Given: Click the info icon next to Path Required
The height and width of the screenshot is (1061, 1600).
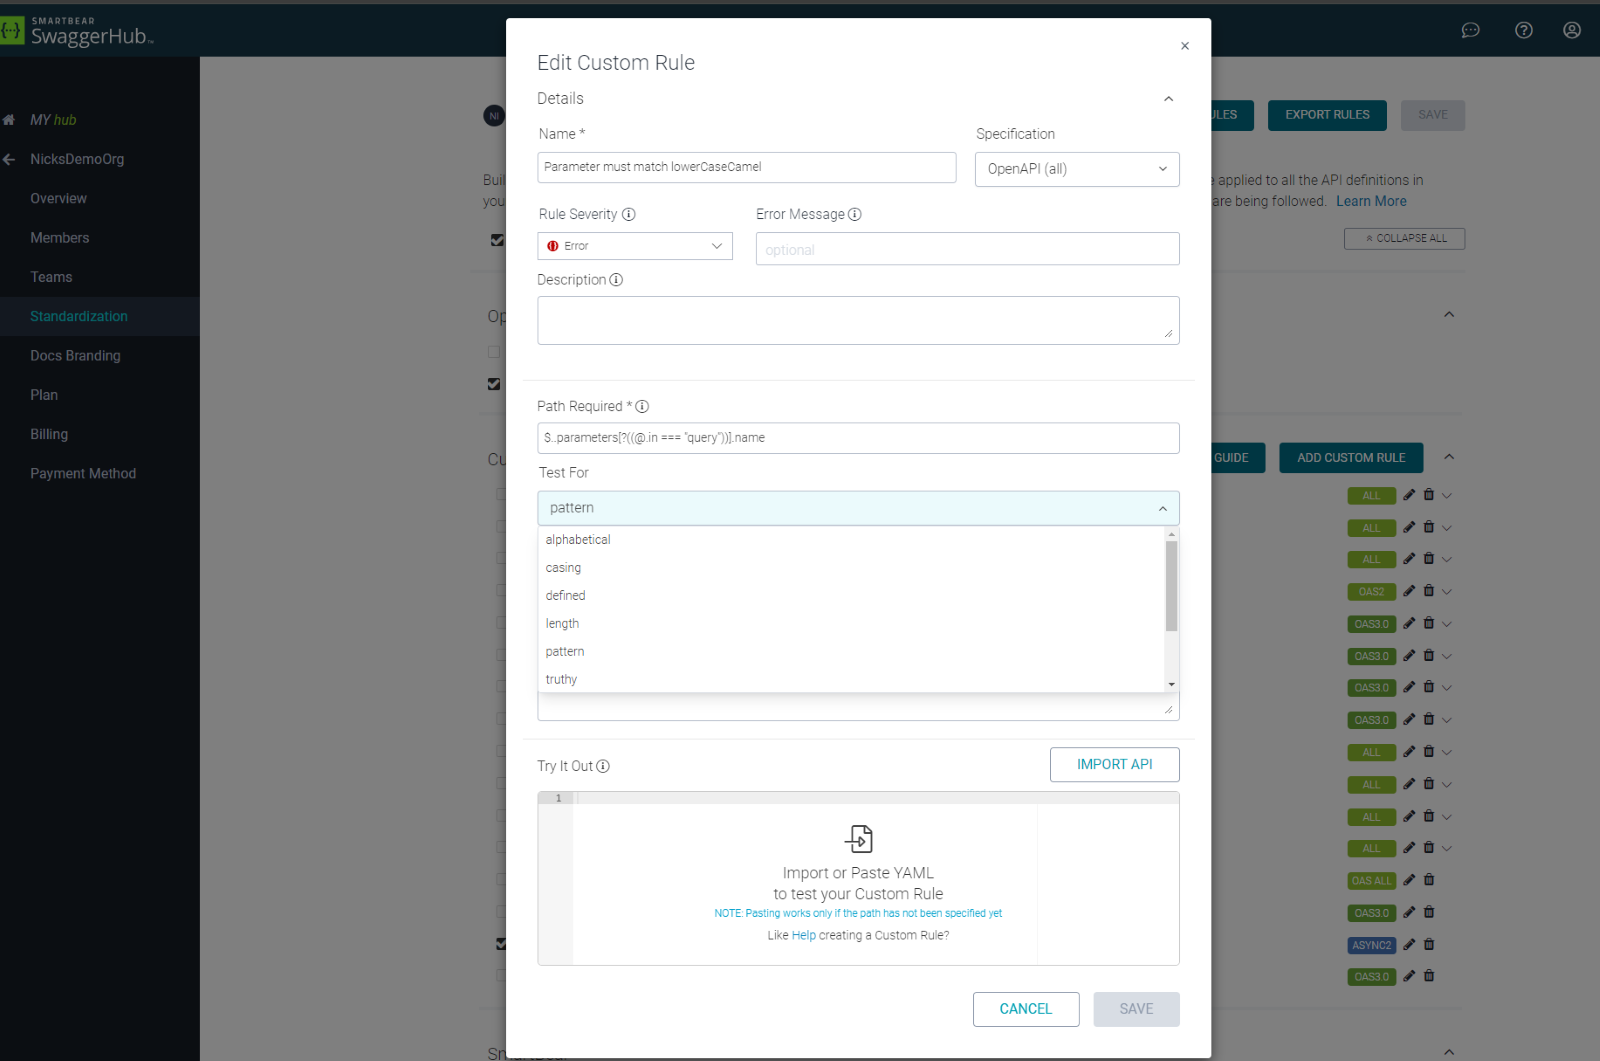Looking at the screenshot, I should tap(642, 406).
